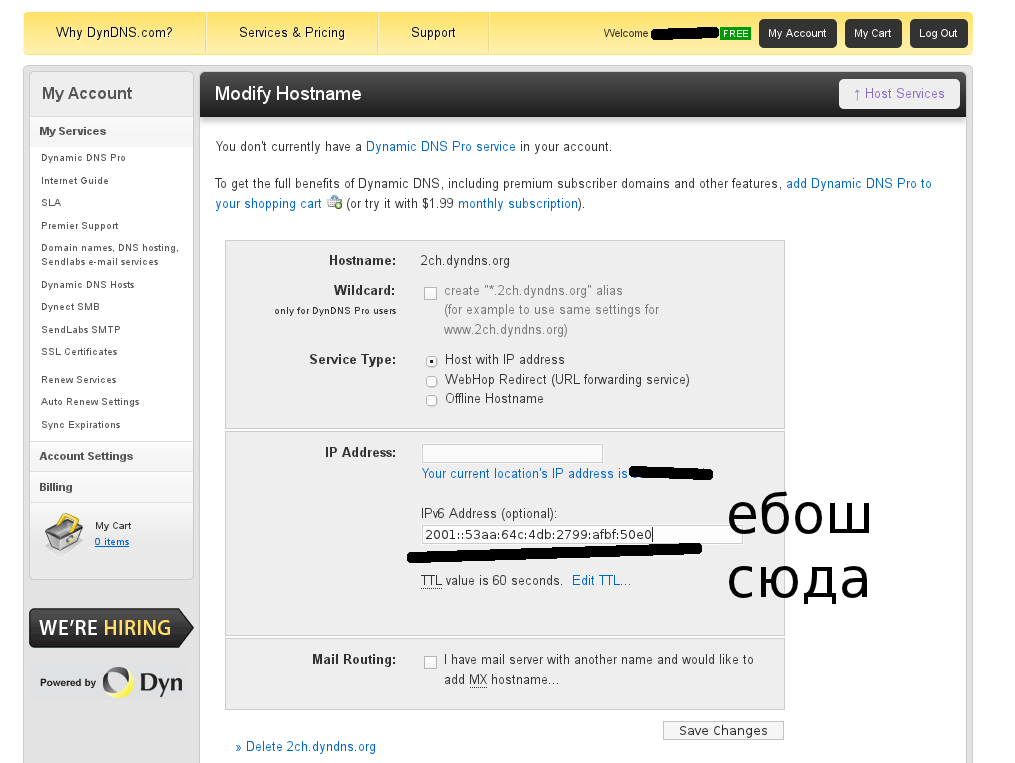The width and height of the screenshot is (1015, 763).
Task: Select the WebHop Redirect radio option
Action: tap(432, 381)
